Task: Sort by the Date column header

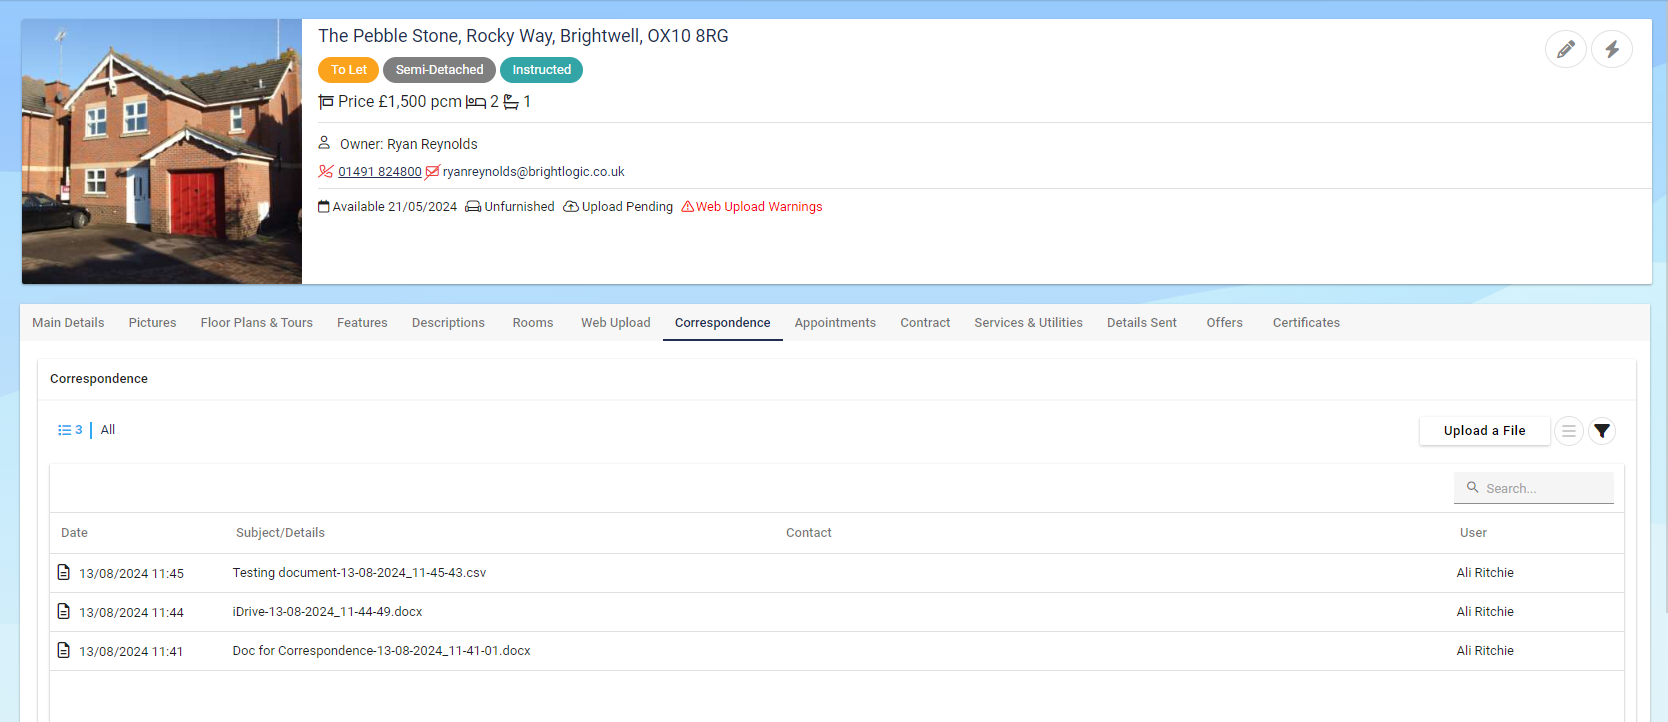Action: [x=74, y=533]
